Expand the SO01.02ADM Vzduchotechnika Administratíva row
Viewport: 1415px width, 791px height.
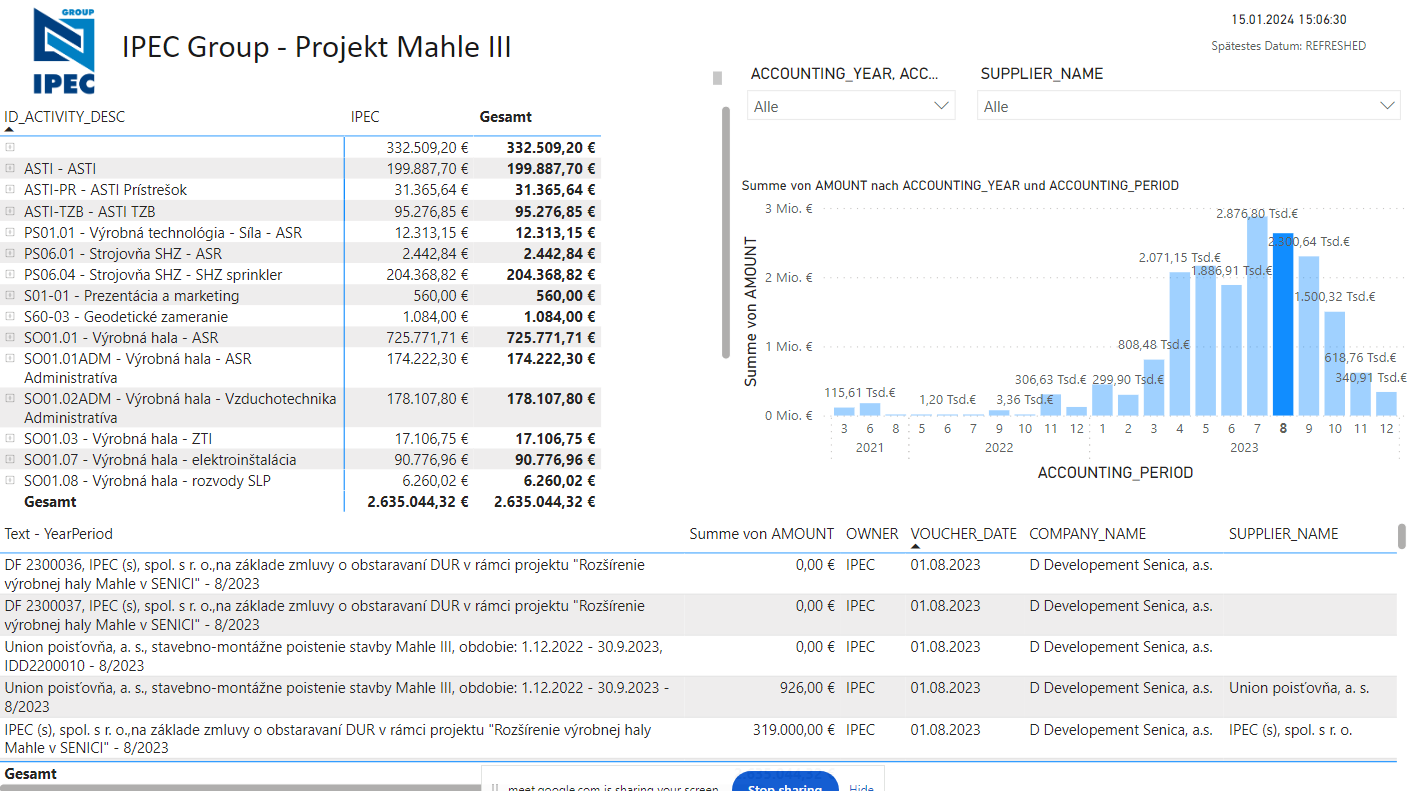click(10, 398)
